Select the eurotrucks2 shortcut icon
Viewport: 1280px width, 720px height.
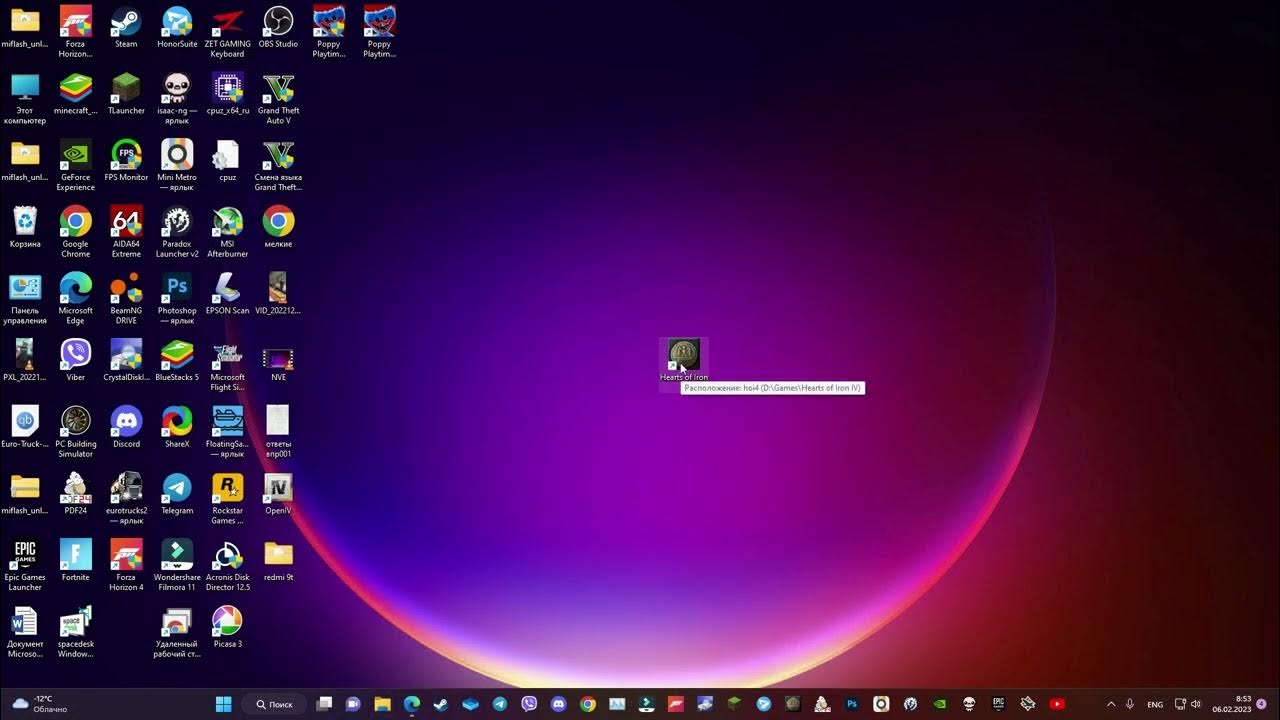[x=126, y=499]
